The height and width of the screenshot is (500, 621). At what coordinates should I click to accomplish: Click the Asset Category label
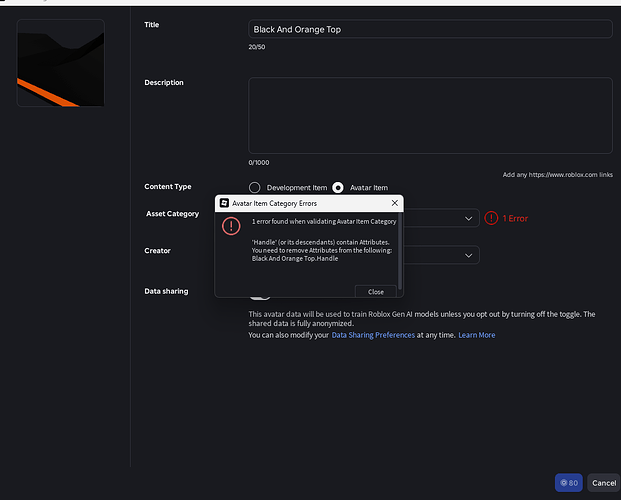172,214
